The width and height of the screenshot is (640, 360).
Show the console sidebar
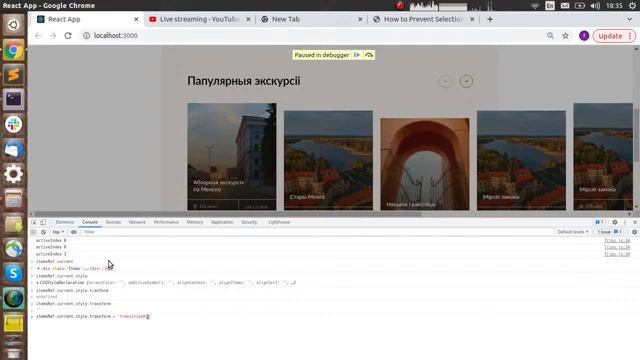pyautogui.click(x=33, y=232)
